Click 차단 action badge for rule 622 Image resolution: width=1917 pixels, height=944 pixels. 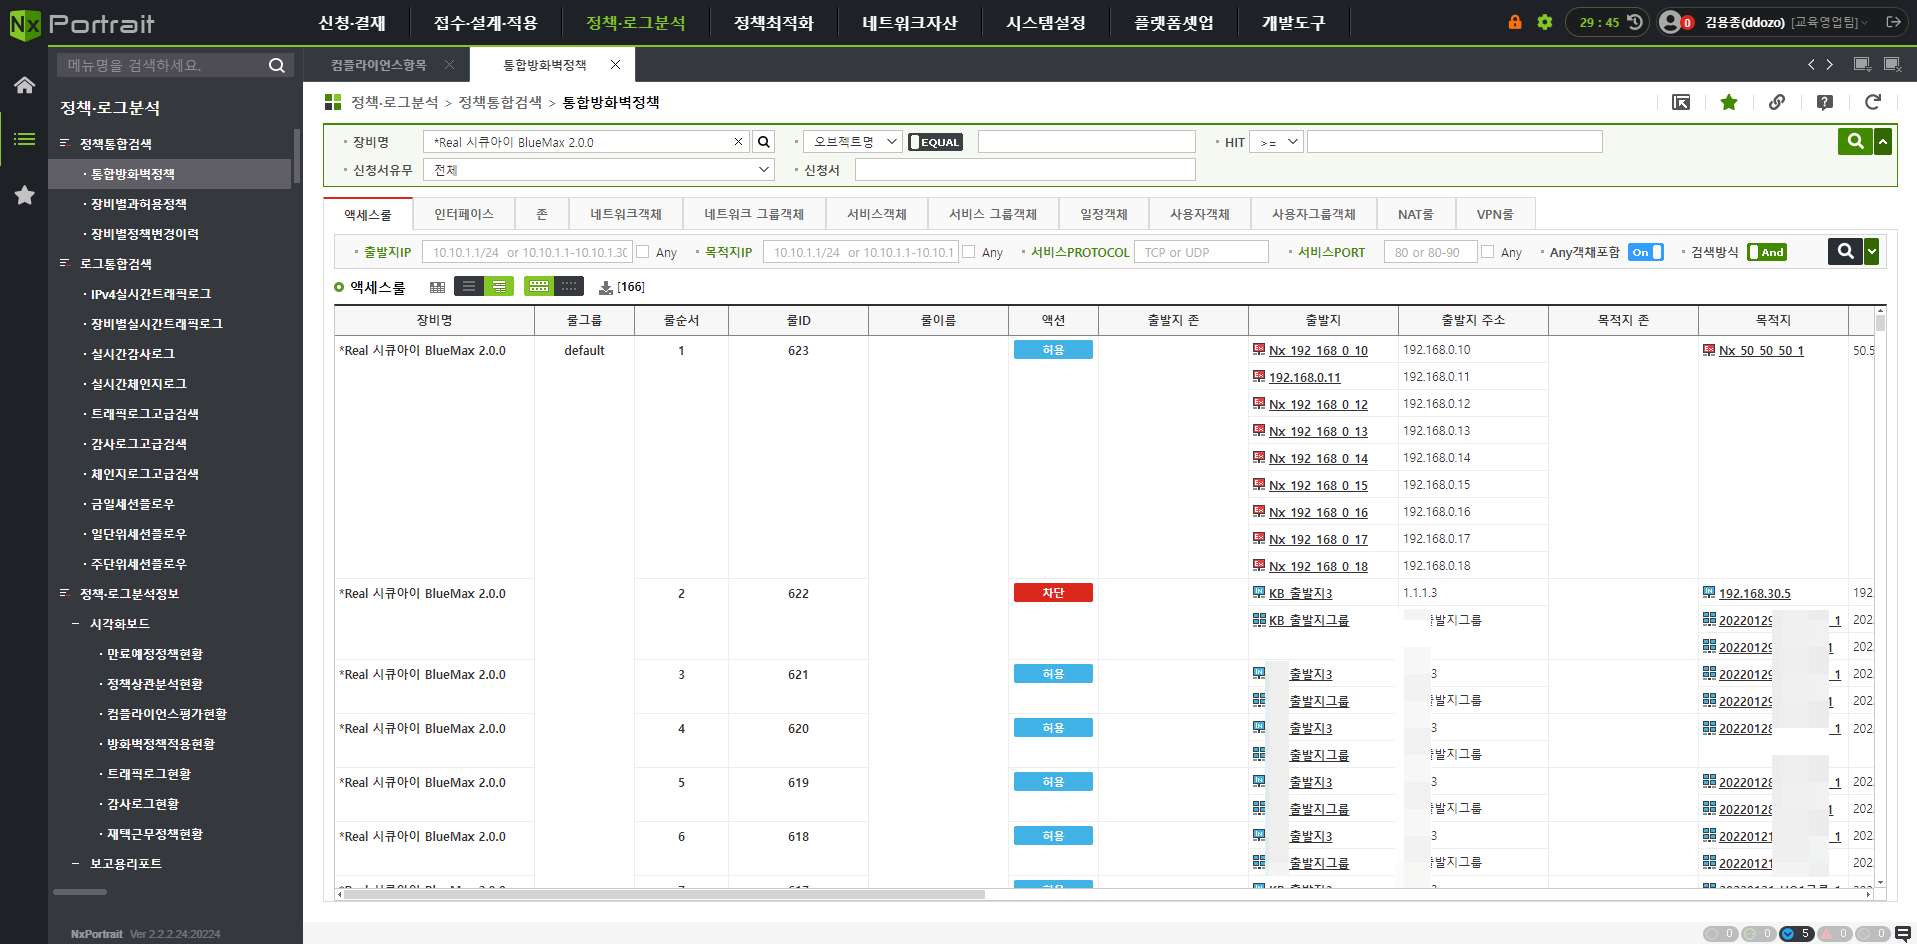point(1053,593)
